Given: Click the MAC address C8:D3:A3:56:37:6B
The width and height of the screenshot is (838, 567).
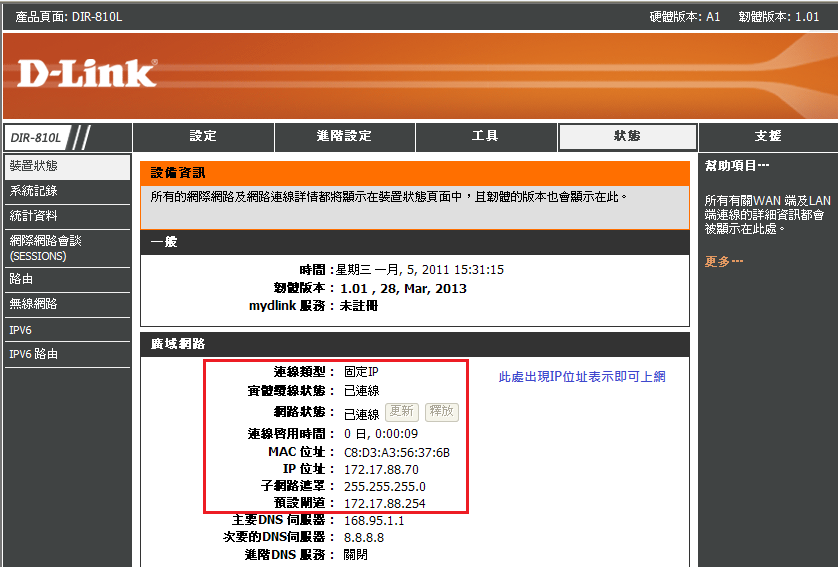Looking at the screenshot, I should coord(397,453).
